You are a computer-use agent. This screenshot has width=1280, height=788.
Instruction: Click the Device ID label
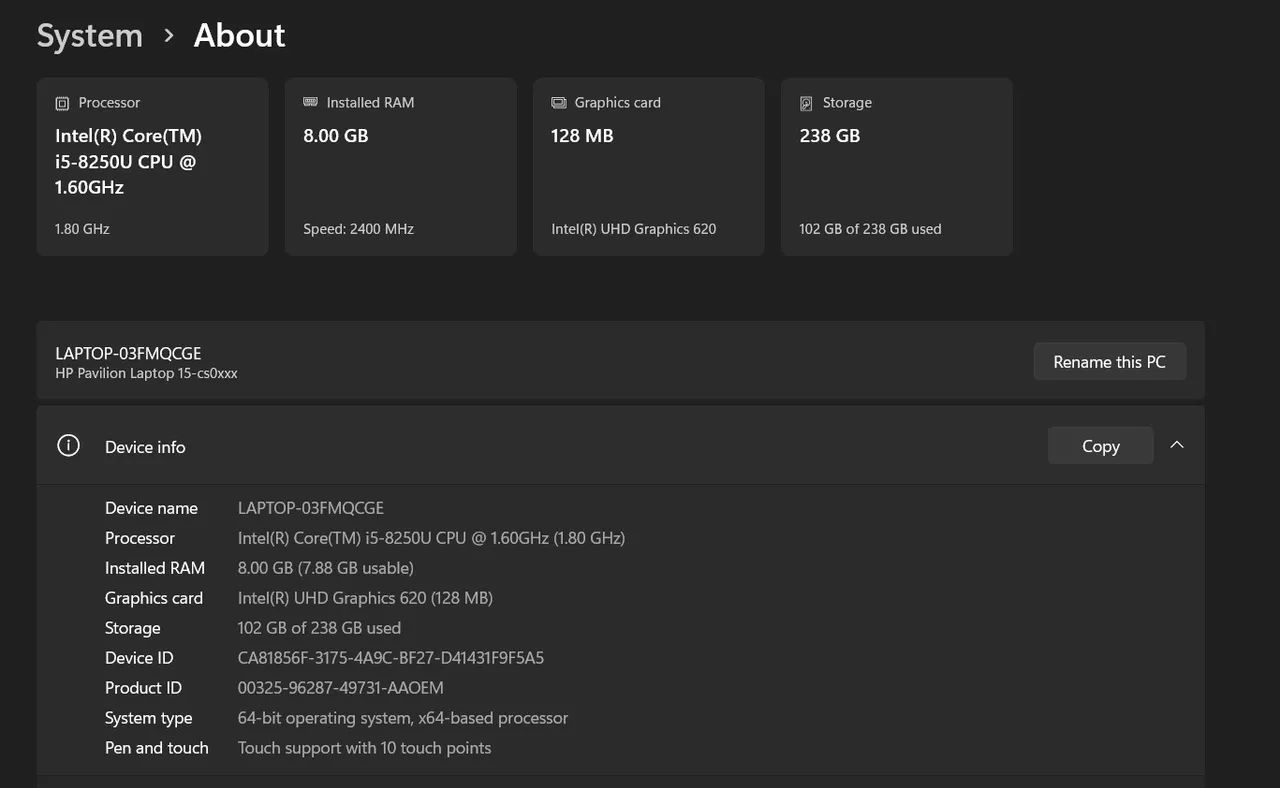pos(139,658)
